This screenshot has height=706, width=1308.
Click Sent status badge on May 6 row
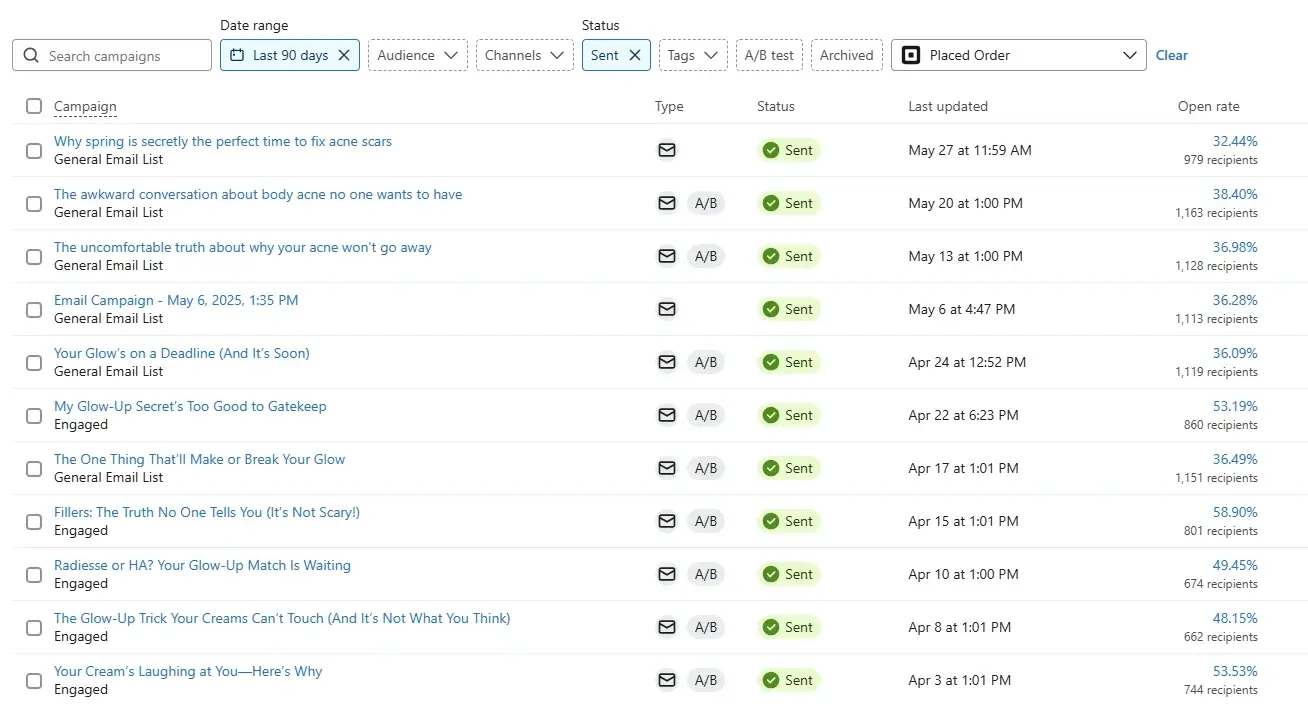788,309
